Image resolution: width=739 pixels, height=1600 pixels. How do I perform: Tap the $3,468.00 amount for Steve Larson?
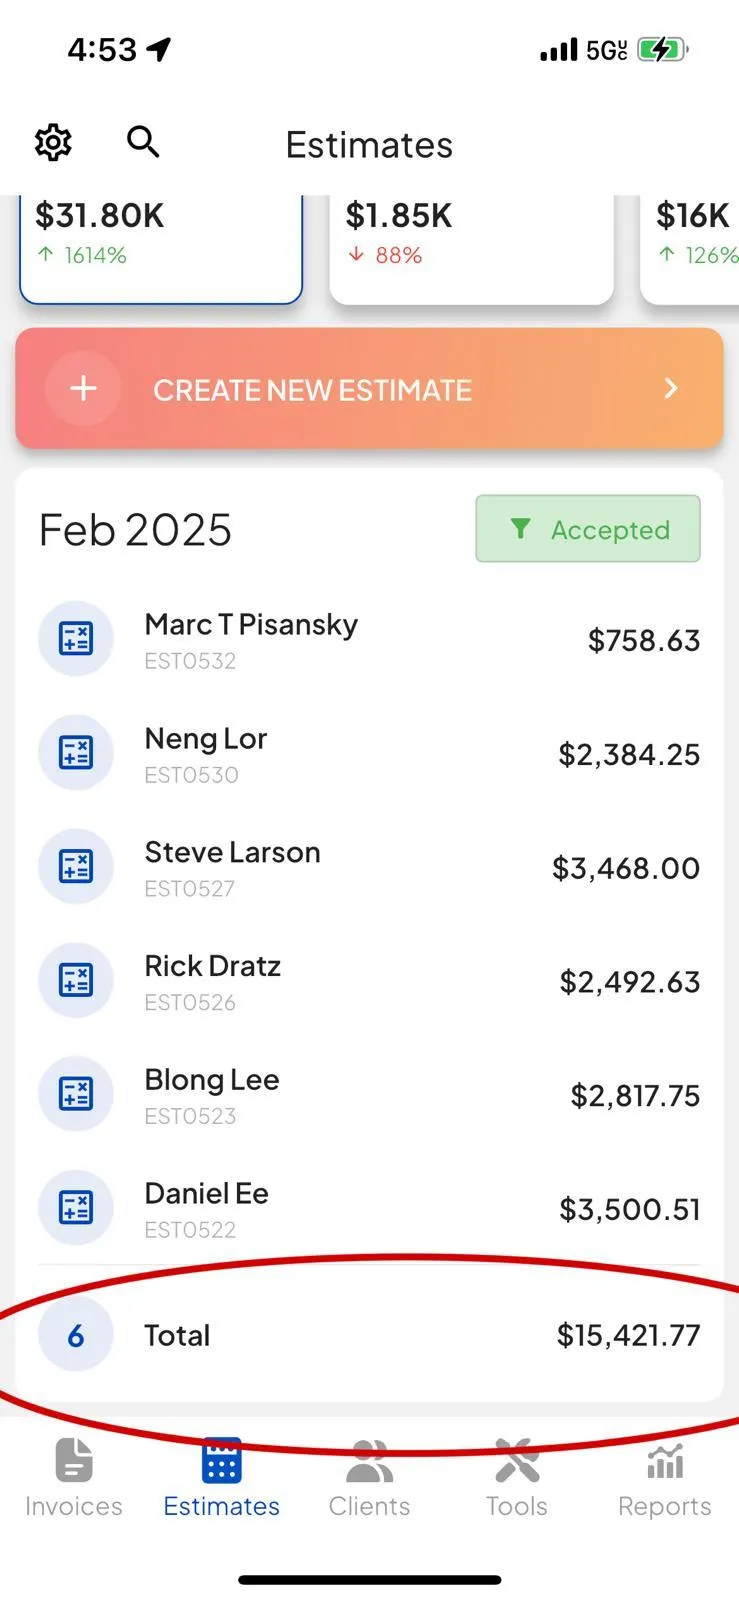626,868
